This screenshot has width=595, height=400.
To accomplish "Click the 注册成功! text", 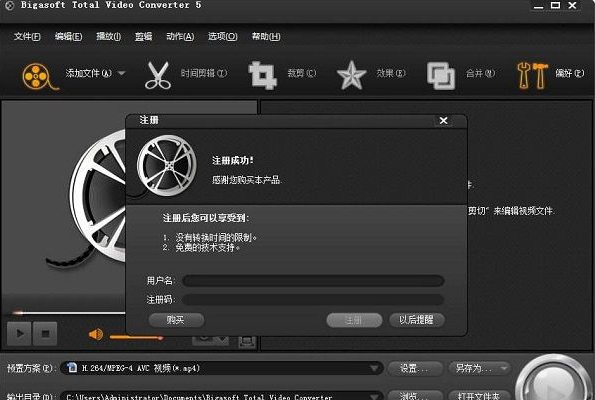I will tap(233, 161).
